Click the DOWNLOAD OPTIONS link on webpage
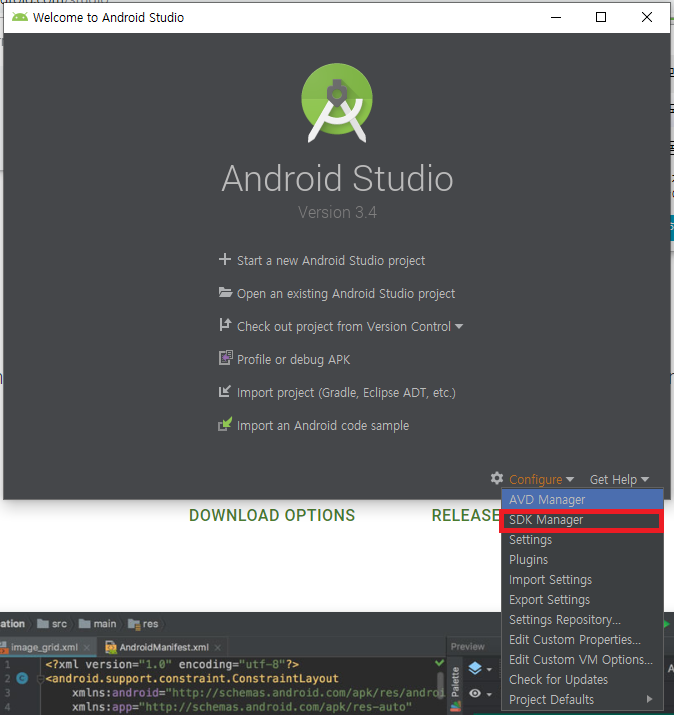 pos(272,515)
